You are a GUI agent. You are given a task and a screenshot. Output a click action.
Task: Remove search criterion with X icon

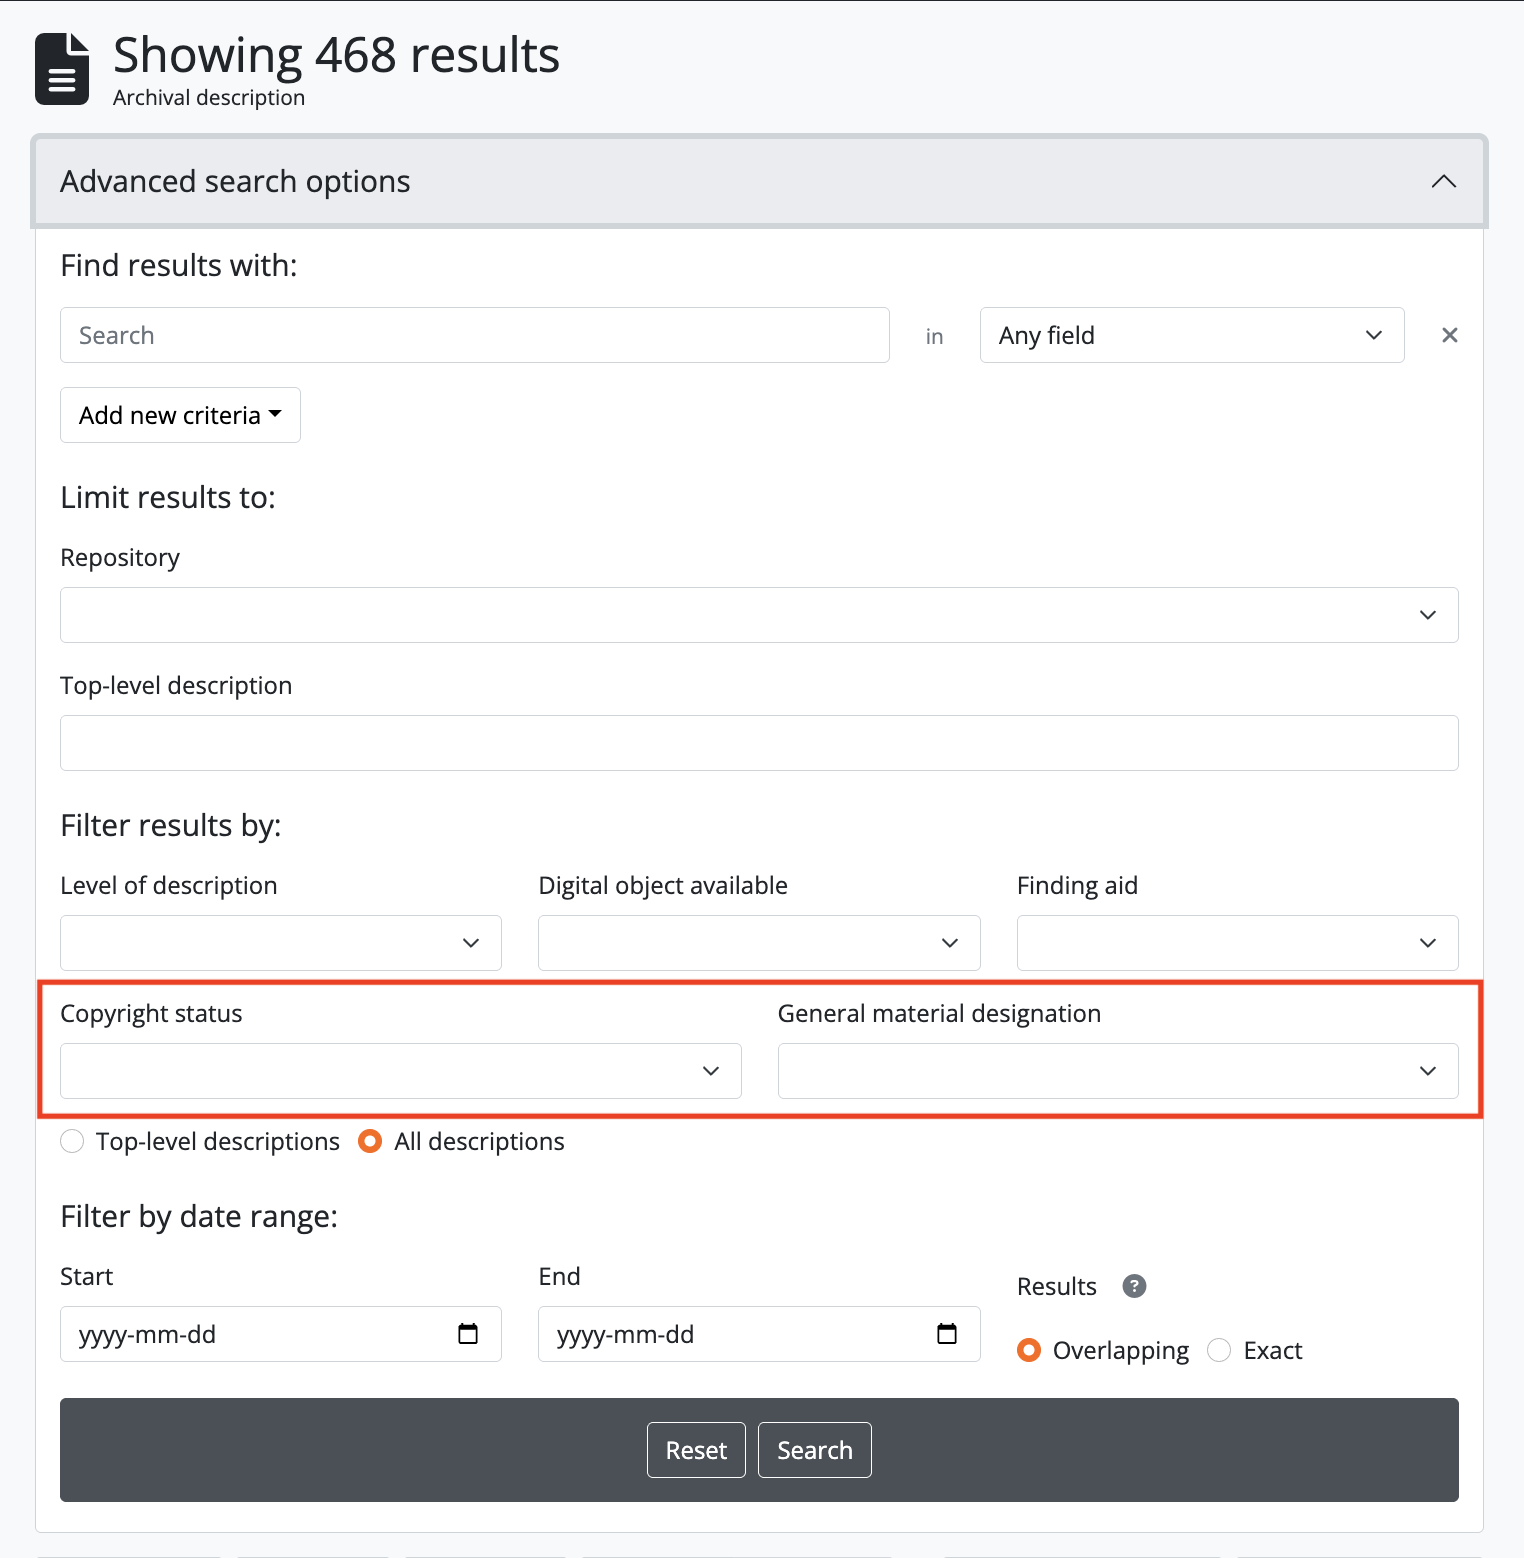coord(1449,335)
